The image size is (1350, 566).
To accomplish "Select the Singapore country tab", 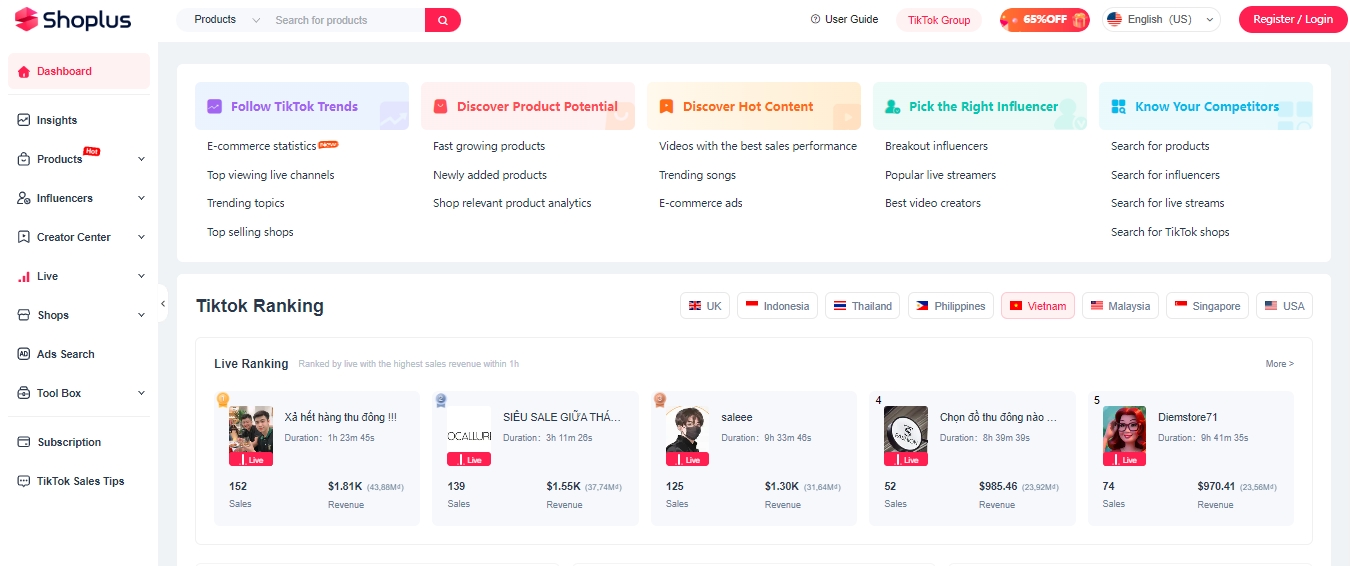I will [x=1207, y=306].
